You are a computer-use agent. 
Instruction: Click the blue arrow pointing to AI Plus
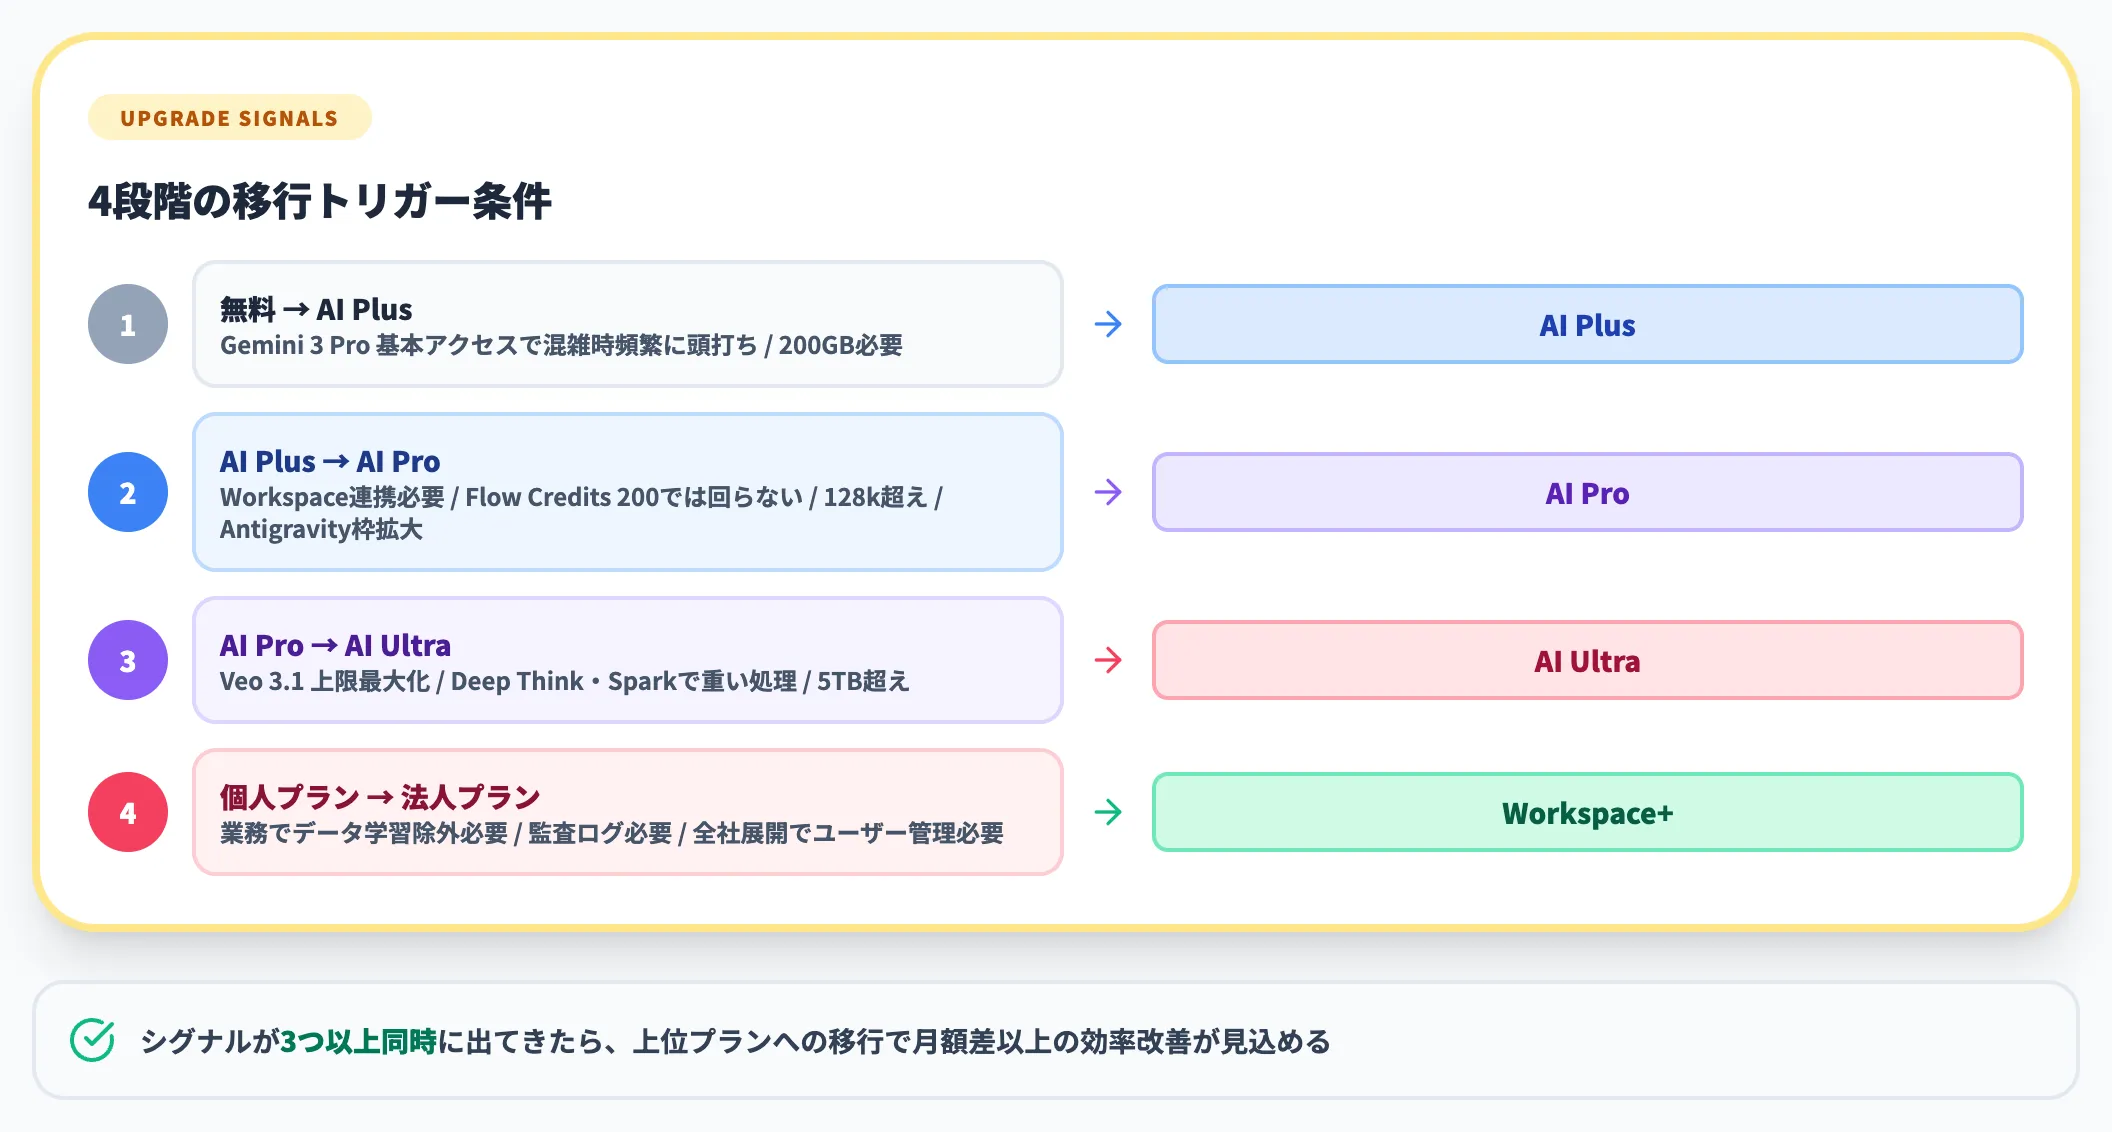tap(1108, 324)
